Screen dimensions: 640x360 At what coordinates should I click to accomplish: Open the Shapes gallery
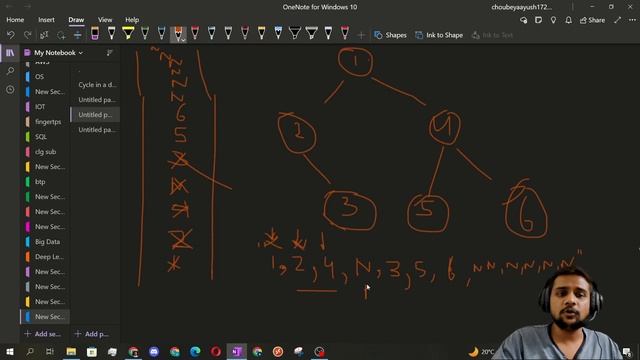390,35
